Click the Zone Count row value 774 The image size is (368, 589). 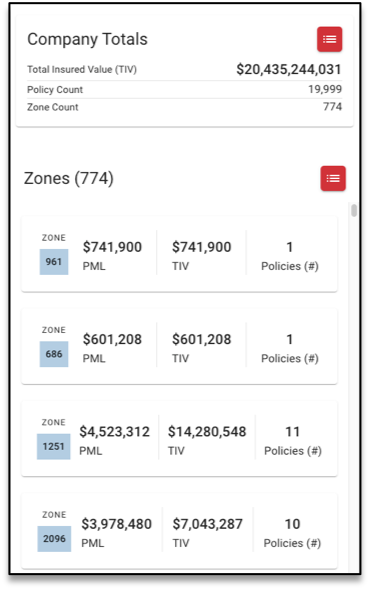click(x=332, y=107)
